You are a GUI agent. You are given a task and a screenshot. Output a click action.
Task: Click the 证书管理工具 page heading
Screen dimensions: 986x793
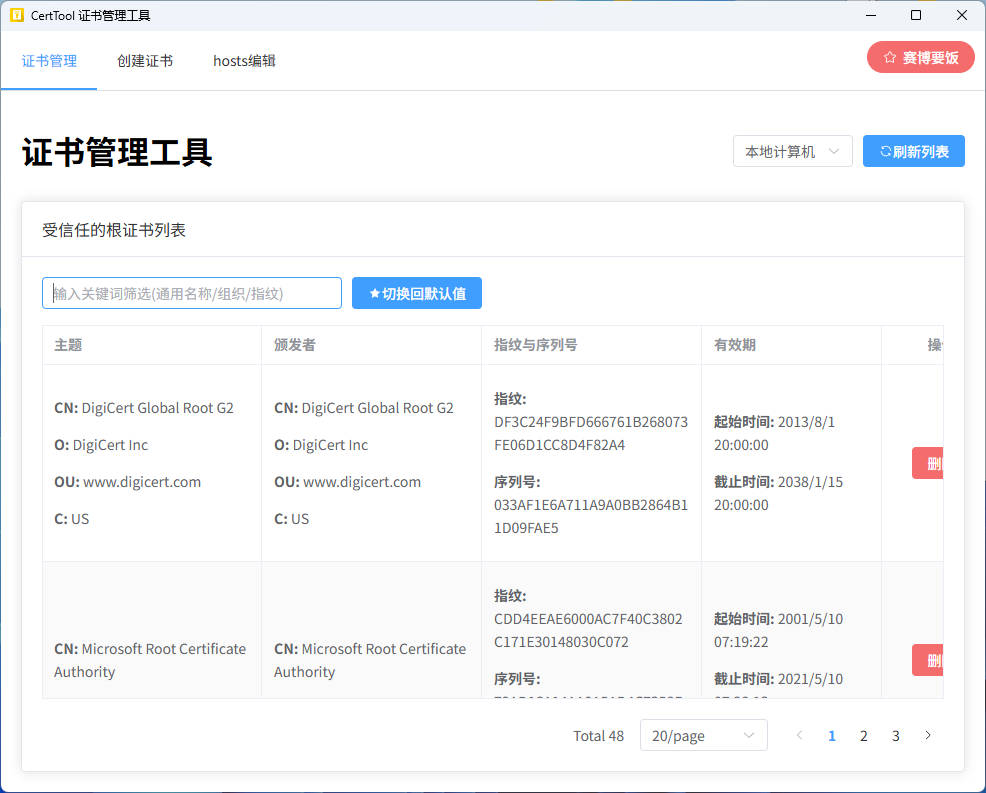tap(118, 152)
